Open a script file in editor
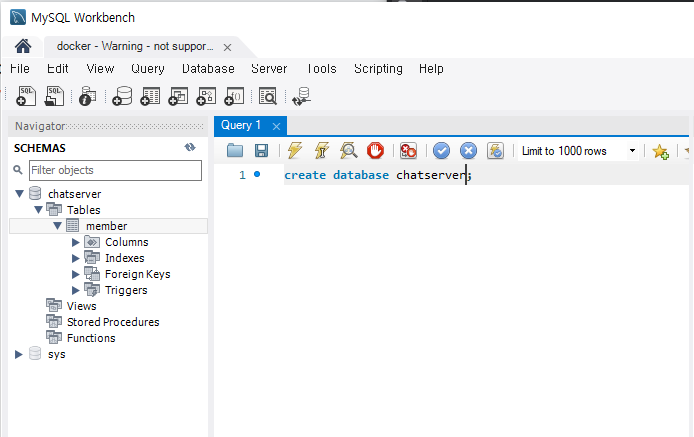 point(235,151)
